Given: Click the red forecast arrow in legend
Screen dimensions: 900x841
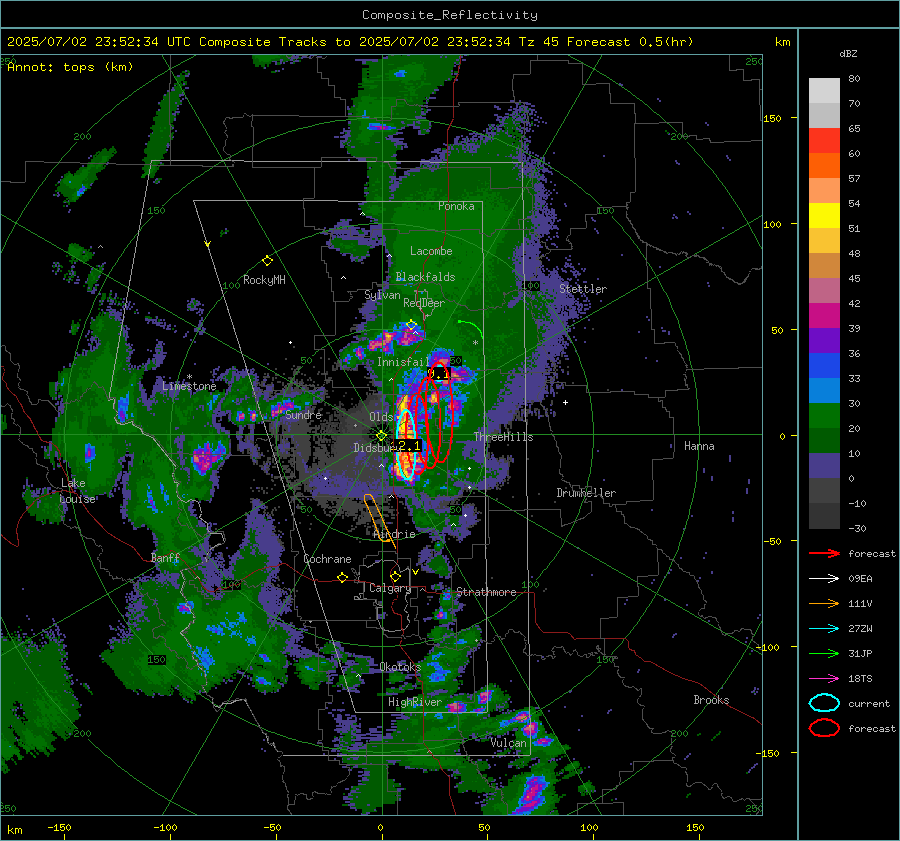Looking at the screenshot, I should click(824, 553).
